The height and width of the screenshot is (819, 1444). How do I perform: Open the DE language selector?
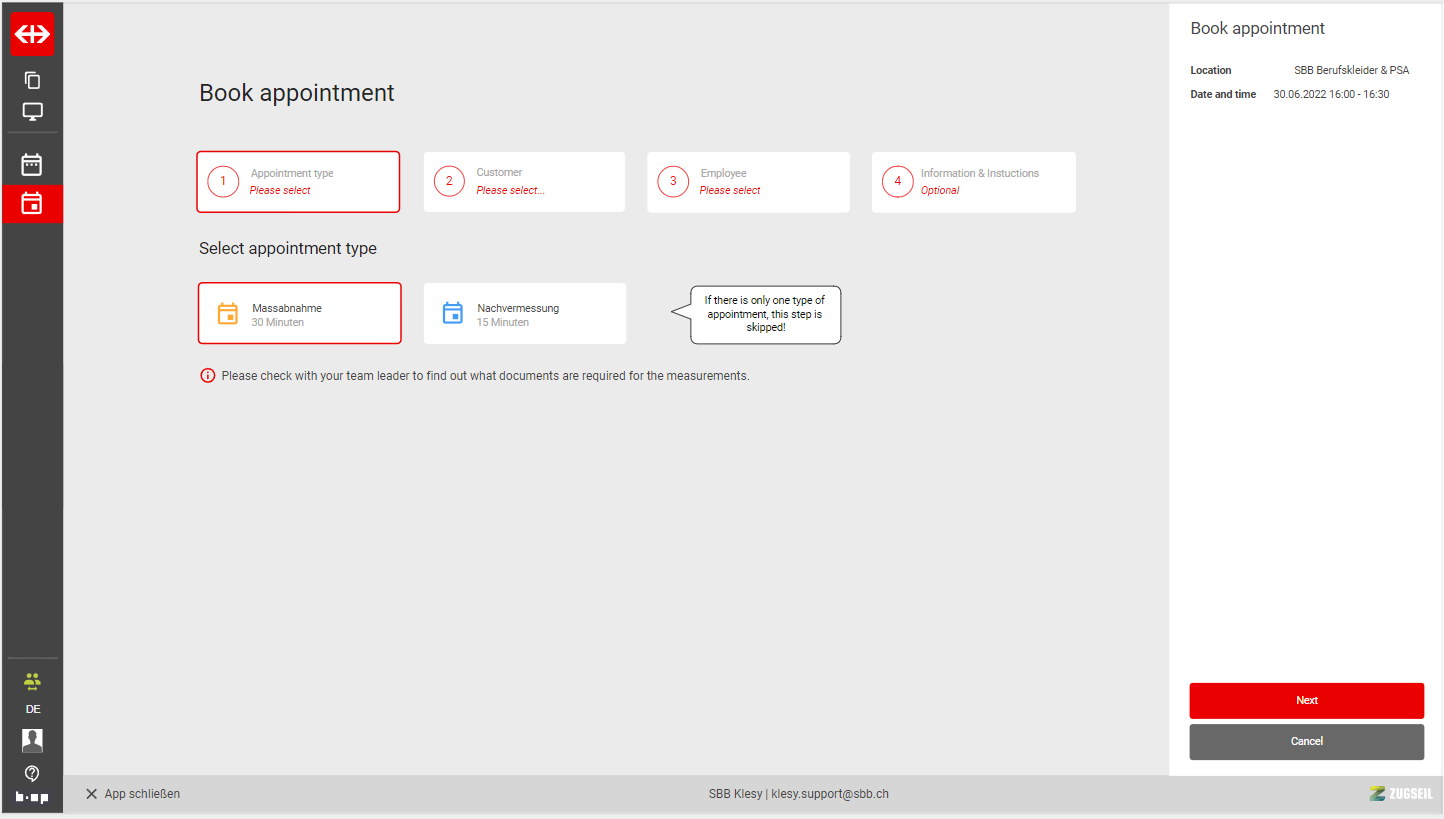coord(33,709)
